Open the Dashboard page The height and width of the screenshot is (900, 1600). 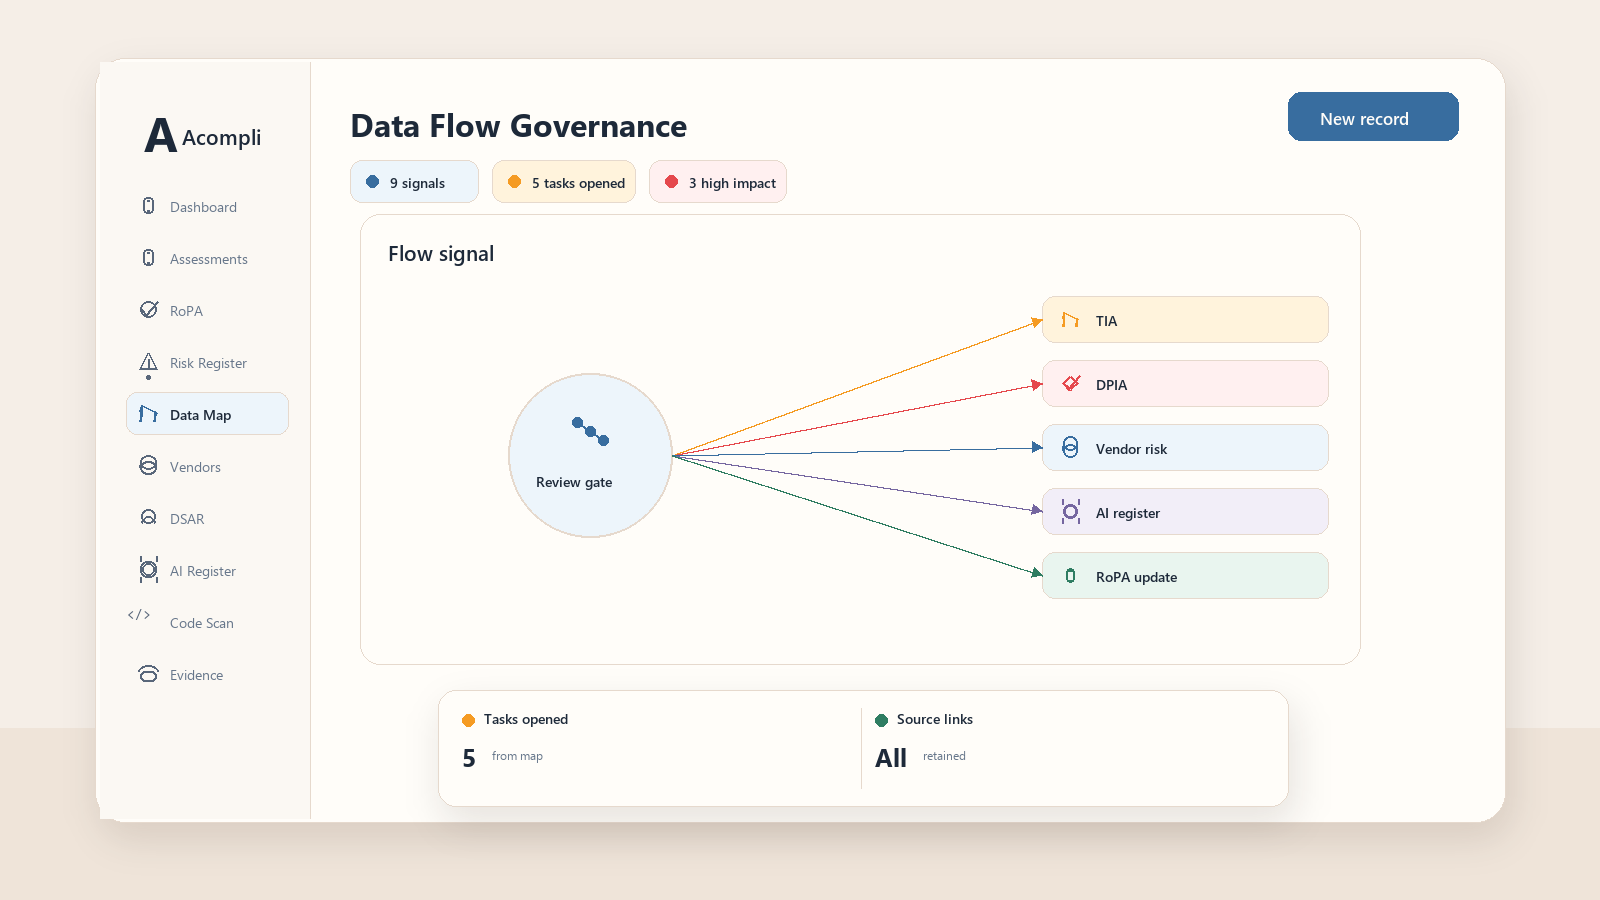pyautogui.click(x=207, y=207)
